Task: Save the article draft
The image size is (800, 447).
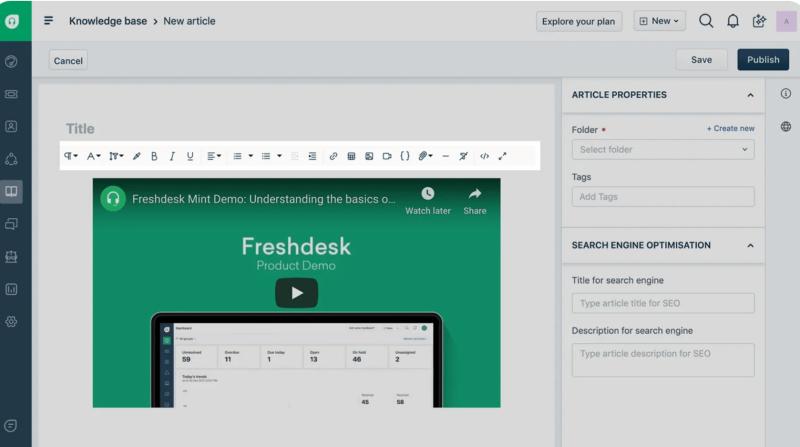Action: click(701, 60)
